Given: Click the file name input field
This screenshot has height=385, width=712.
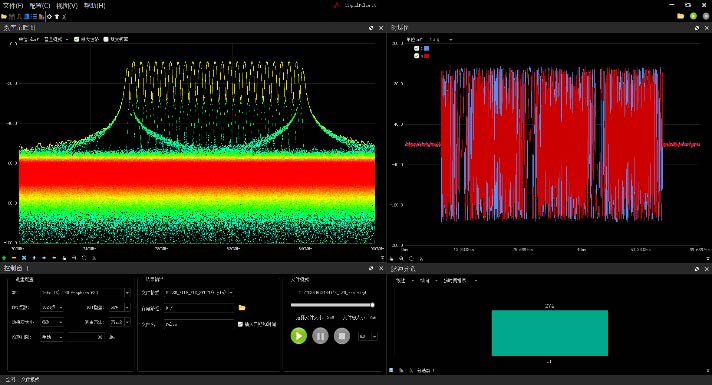Looking at the screenshot, I should pos(199,324).
